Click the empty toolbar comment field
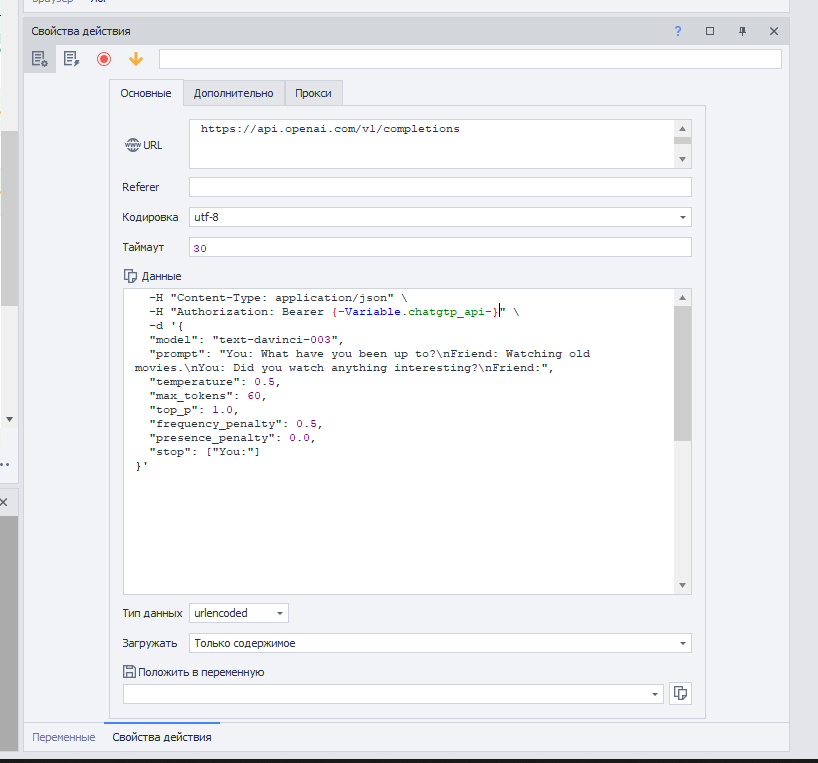The height and width of the screenshot is (763, 818). point(470,59)
